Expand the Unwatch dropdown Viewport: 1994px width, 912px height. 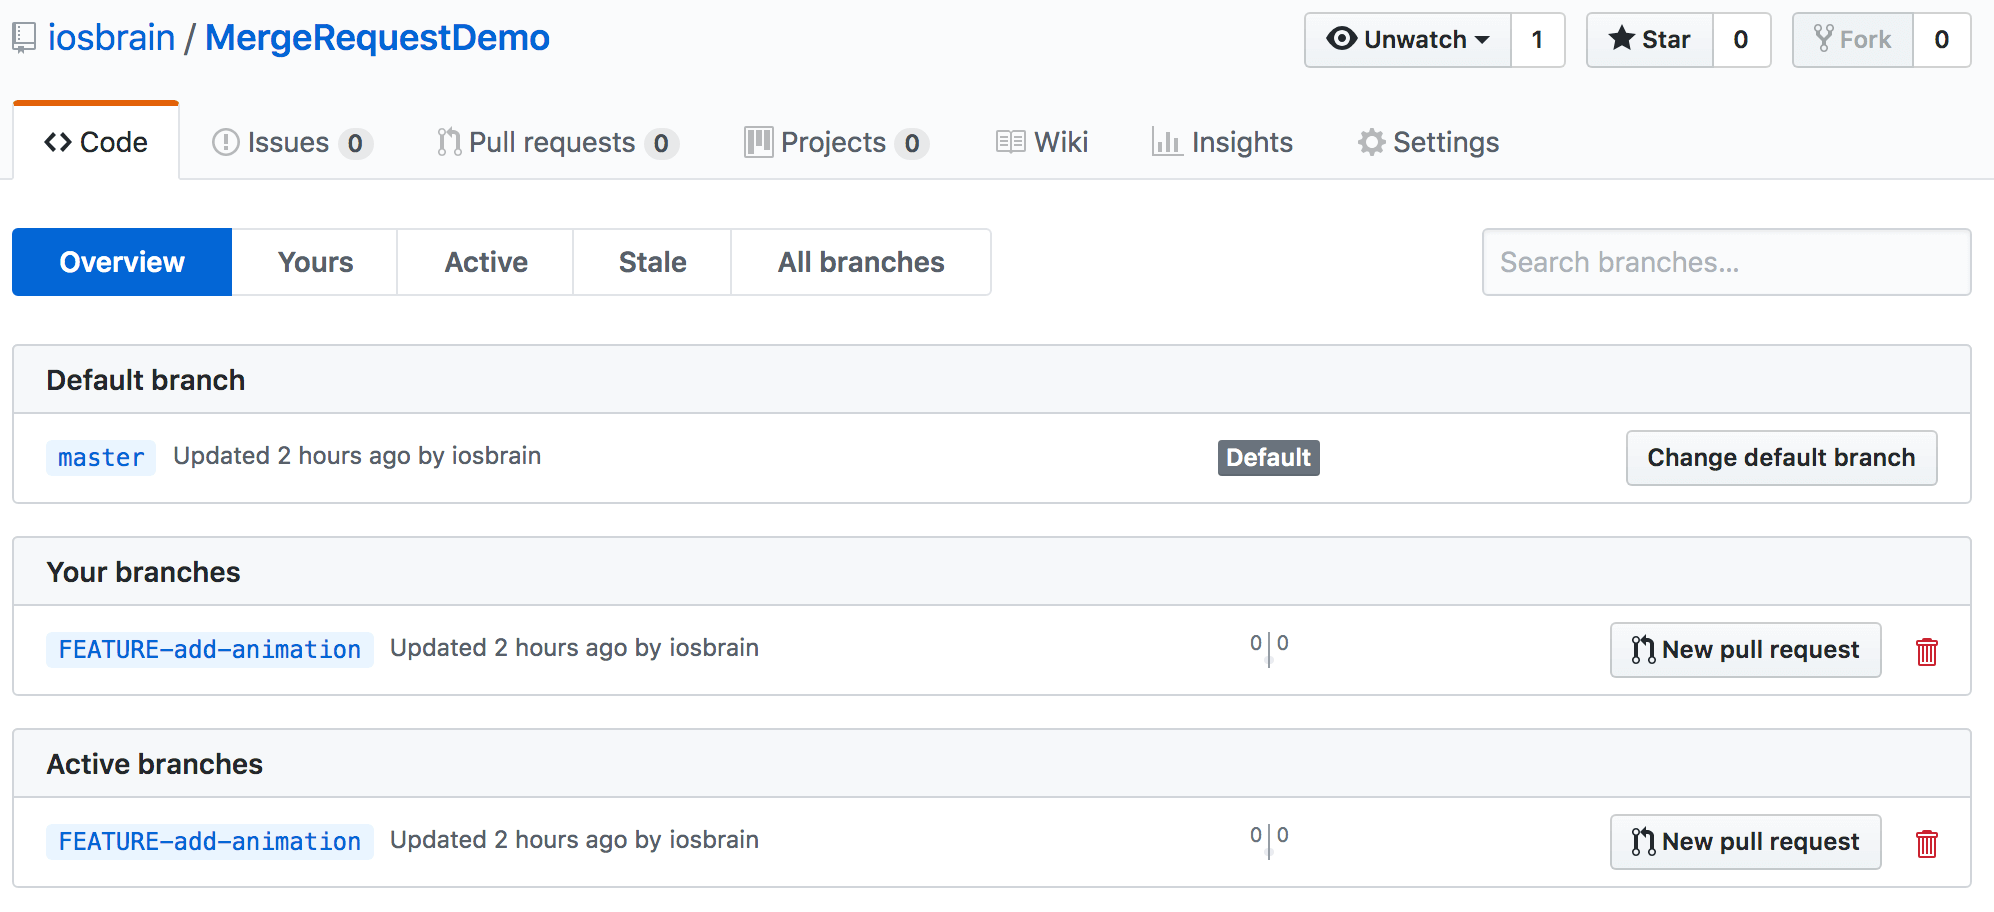click(1408, 40)
